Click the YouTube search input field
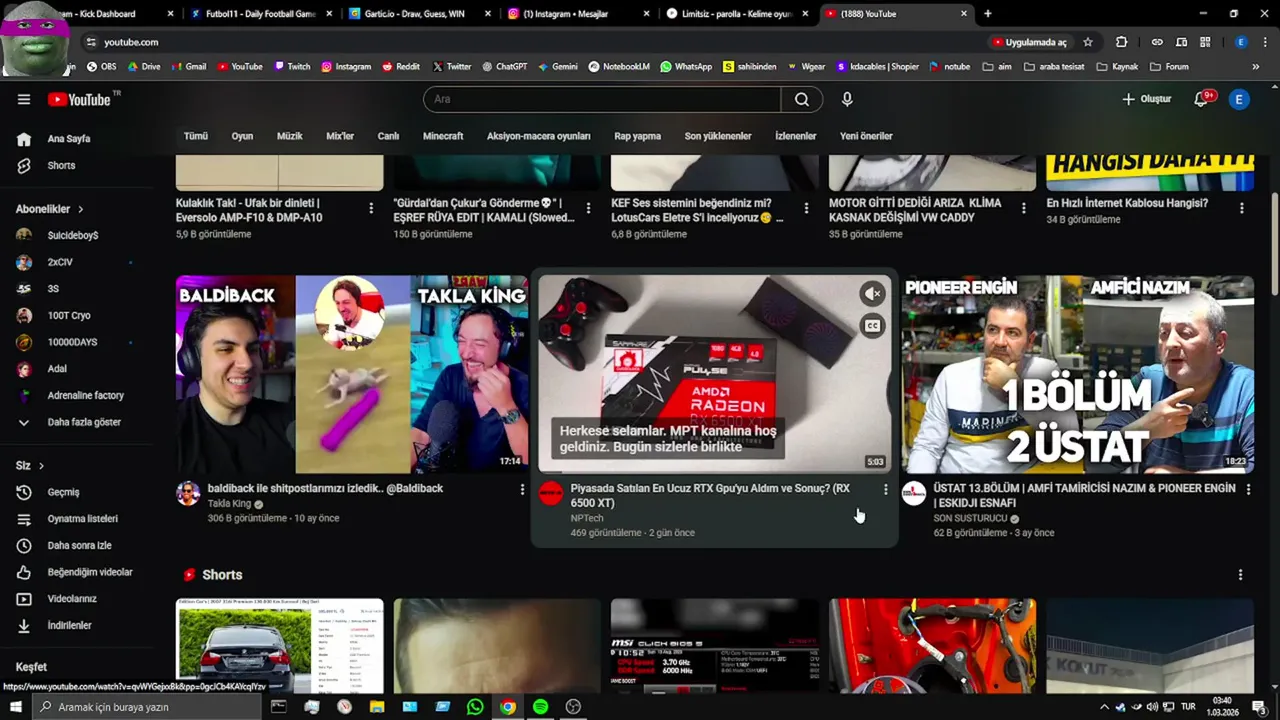Viewport: 1280px width, 720px height. tap(602, 99)
